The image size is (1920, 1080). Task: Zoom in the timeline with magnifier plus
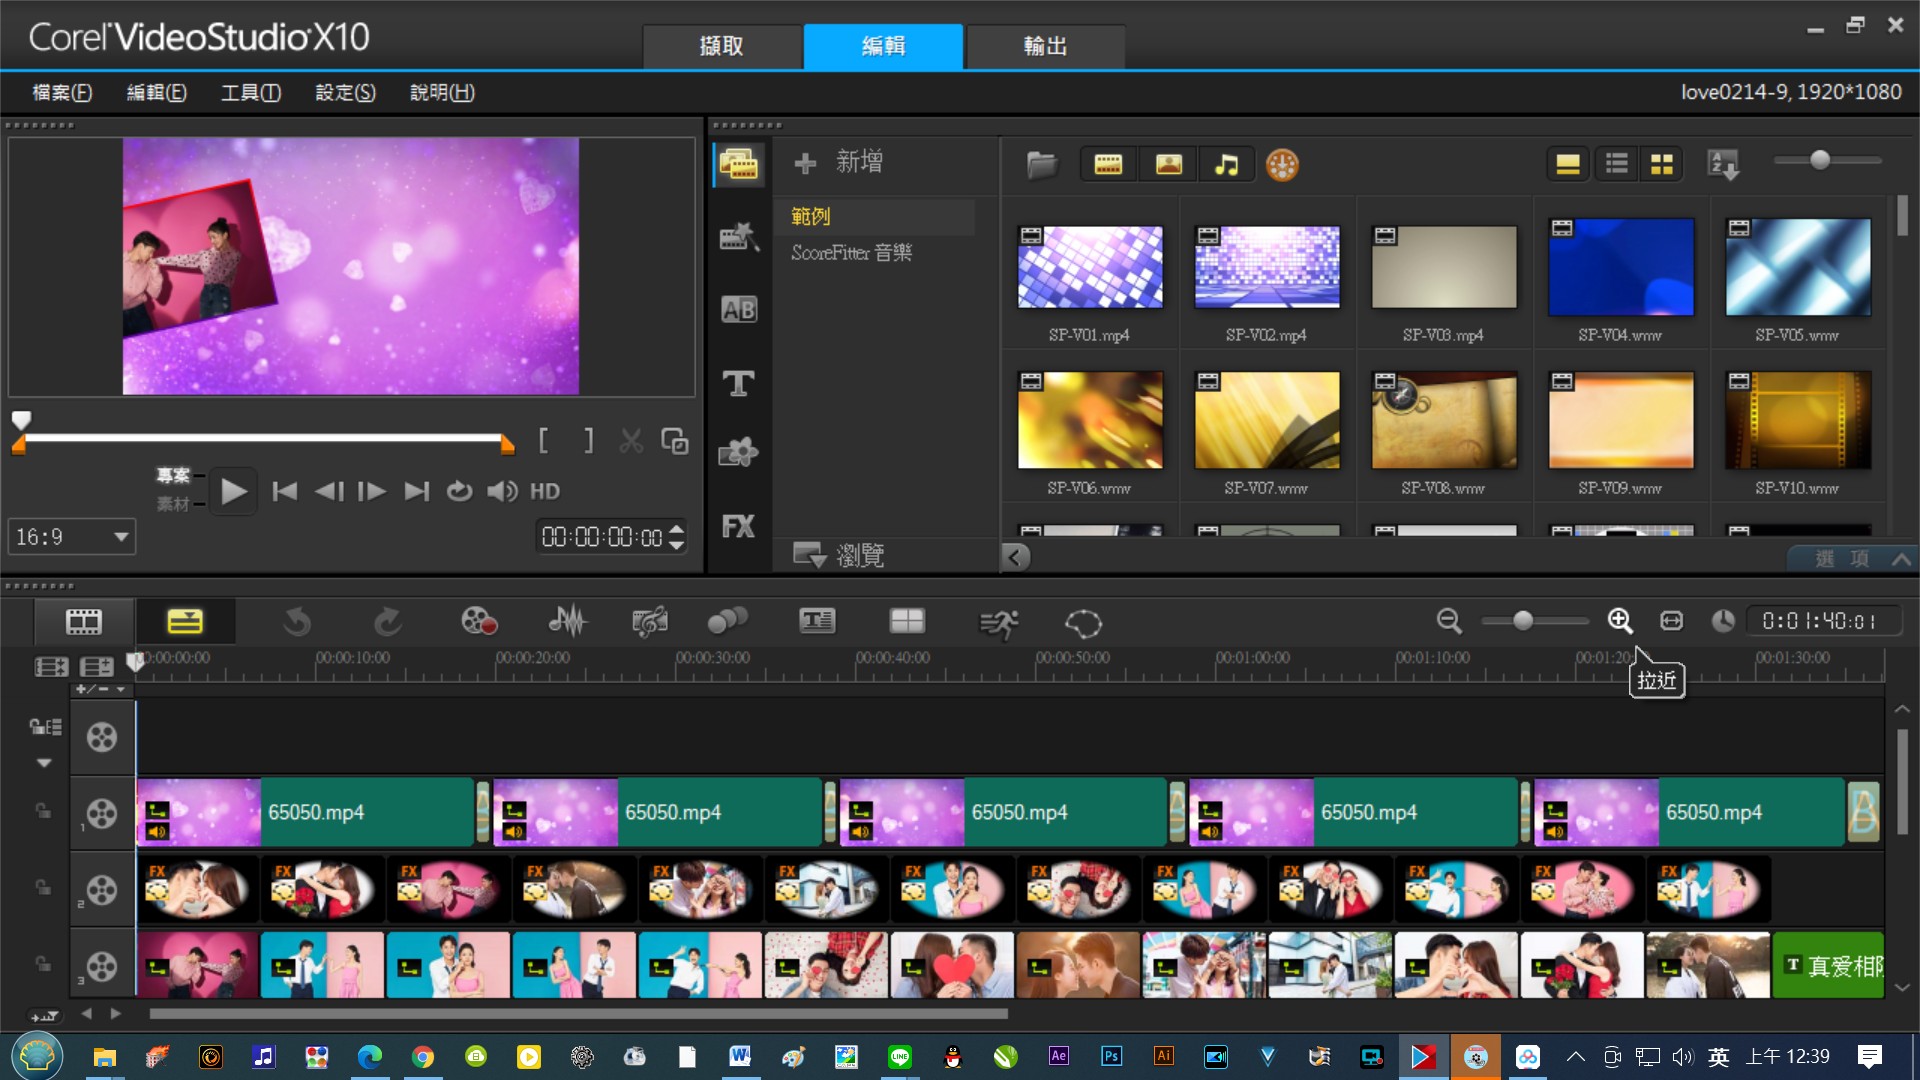click(1620, 621)
